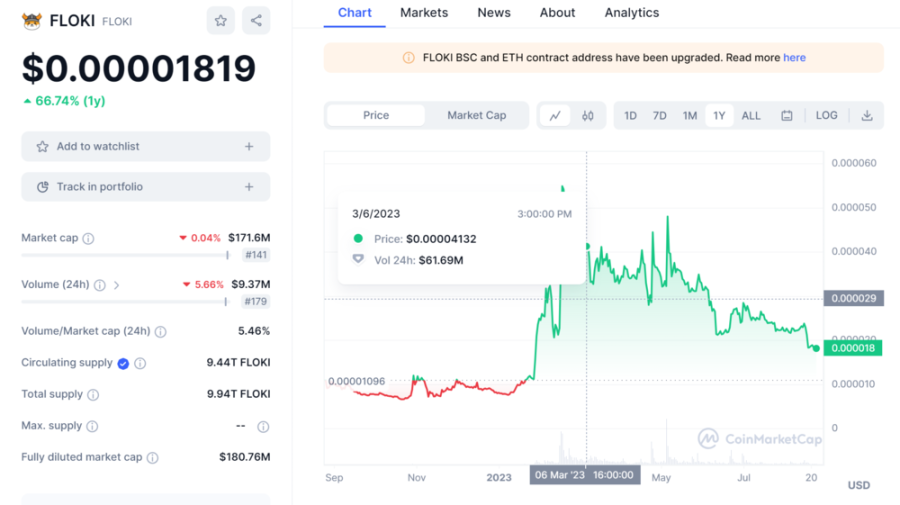900x505 pixels.
Task: Click plus icon on Track in portfolio
Action: 249,187
